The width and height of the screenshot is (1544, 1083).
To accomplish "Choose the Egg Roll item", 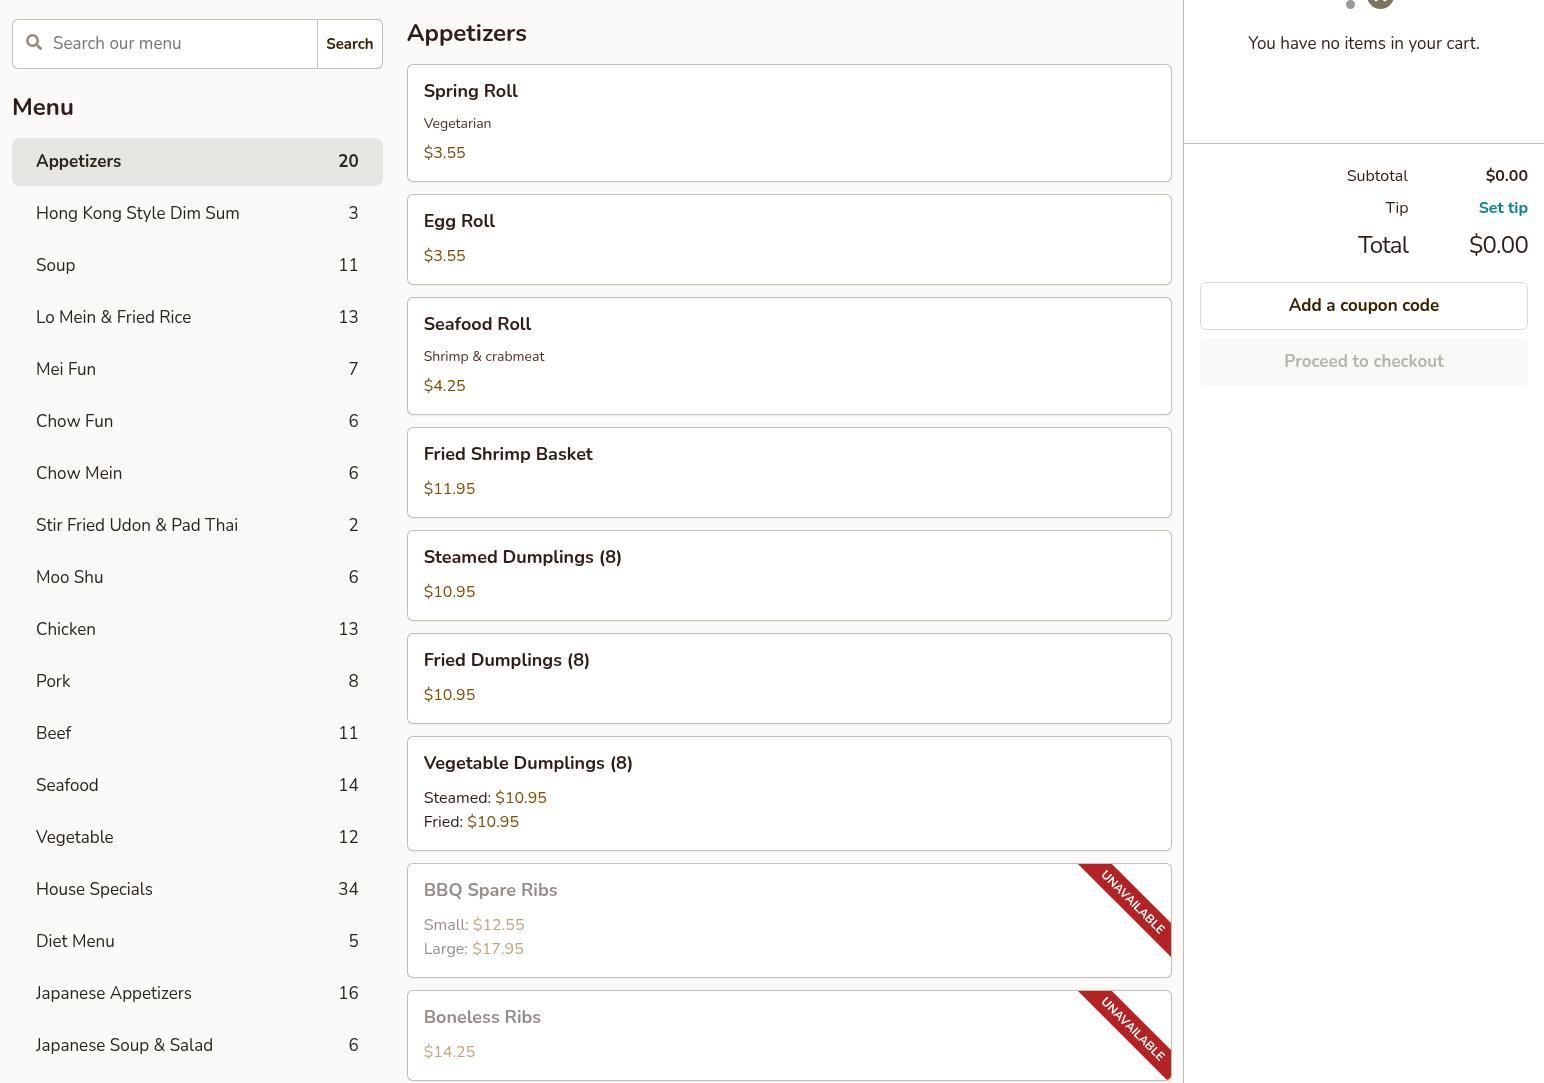I will tap(788, 240).
